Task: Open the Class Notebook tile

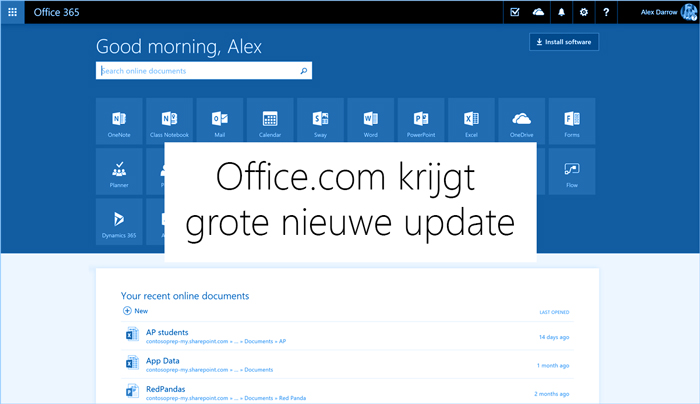Action: point(169,121)
